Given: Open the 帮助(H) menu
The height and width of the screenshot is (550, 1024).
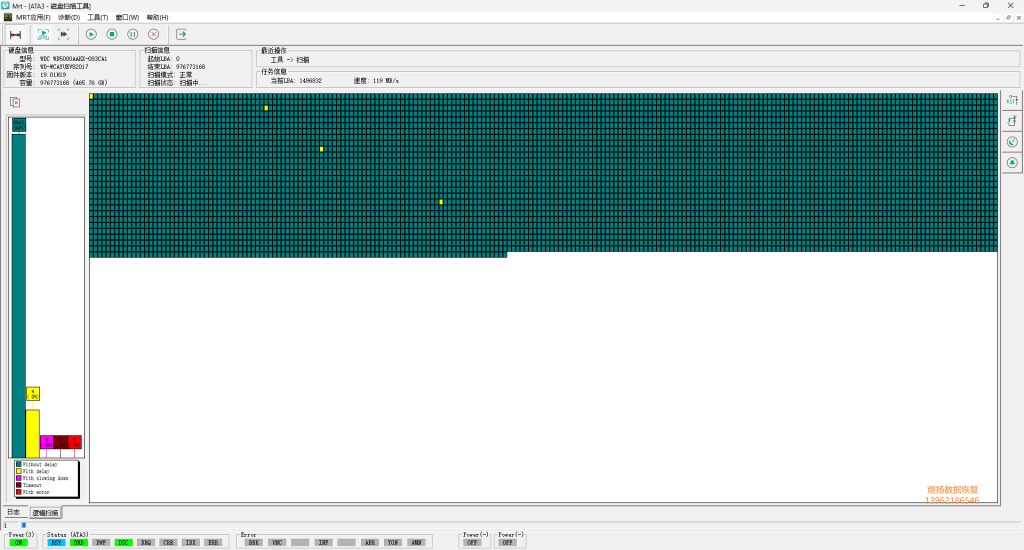Looking at the screenshot, I should (157, 18).
